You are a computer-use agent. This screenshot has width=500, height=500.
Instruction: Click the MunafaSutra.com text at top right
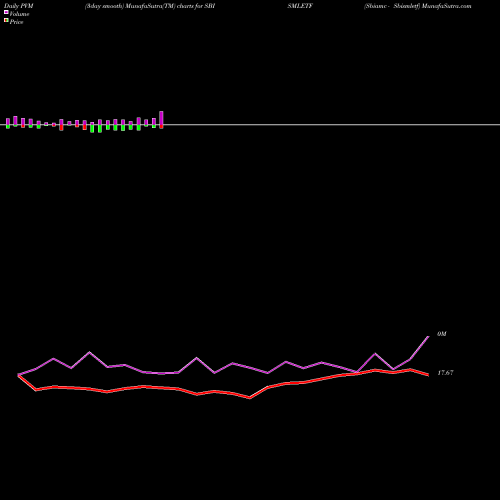pos(446,6)
